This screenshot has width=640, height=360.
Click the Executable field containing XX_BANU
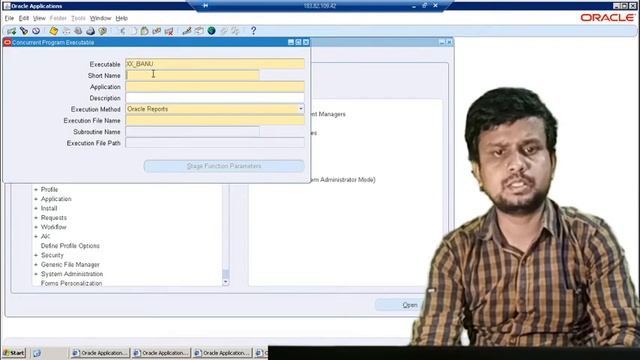215,64
